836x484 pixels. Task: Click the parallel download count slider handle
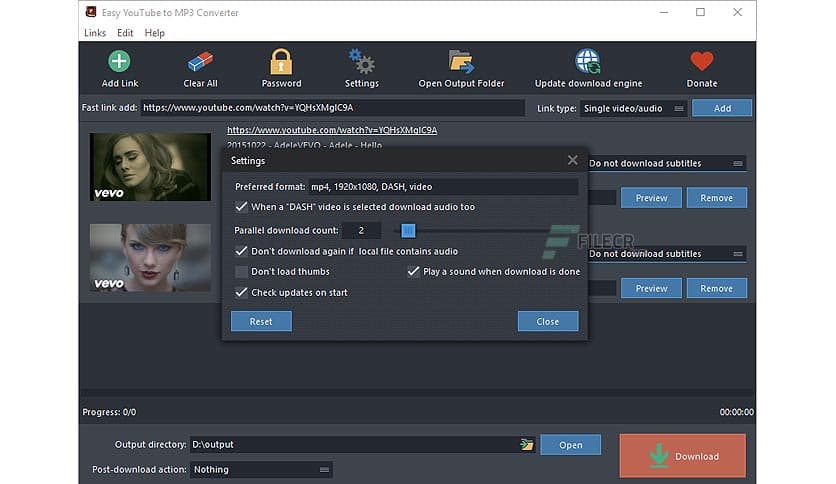408,230
